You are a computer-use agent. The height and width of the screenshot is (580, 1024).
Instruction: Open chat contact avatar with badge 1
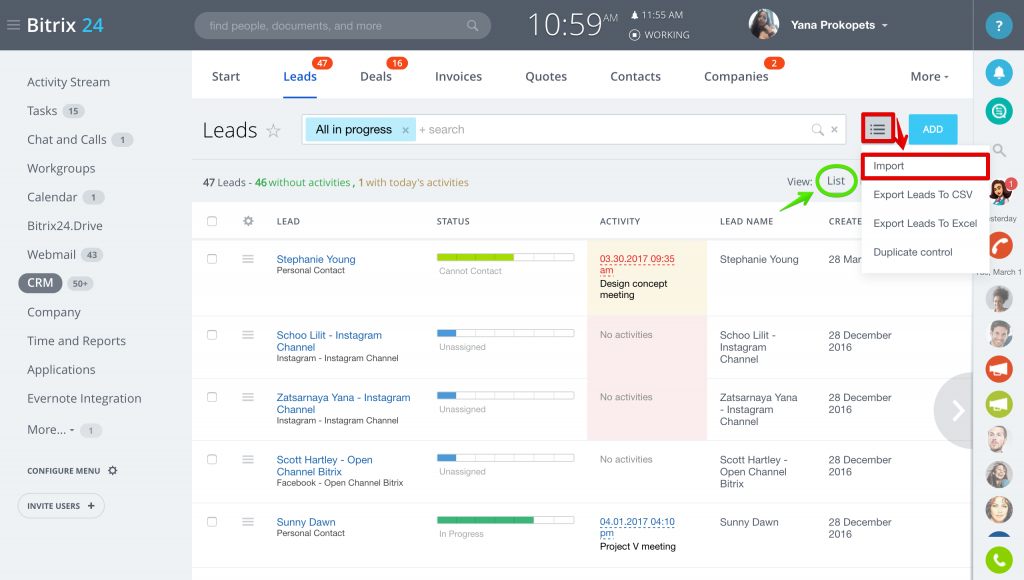(1000, 191)
